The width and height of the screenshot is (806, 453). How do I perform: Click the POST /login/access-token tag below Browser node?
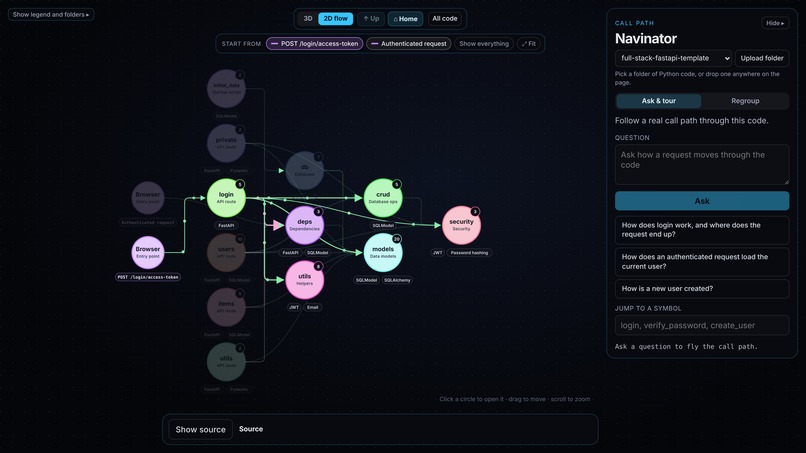[148, 277]
